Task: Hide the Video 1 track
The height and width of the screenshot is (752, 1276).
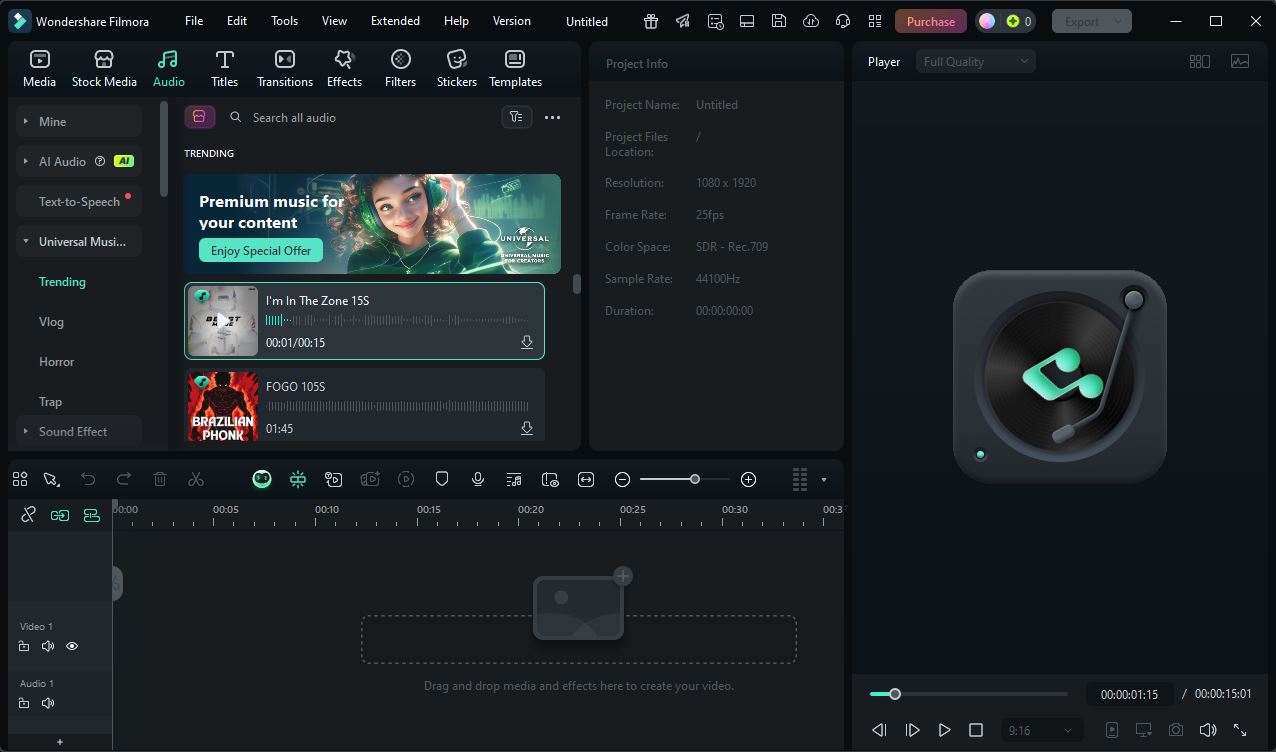Action: (72, 646)
